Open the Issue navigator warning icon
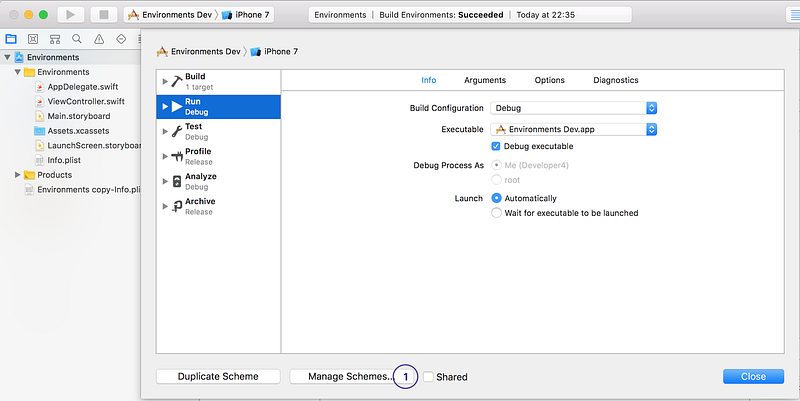Screen dimensions: 800x401 click(99, 39)
